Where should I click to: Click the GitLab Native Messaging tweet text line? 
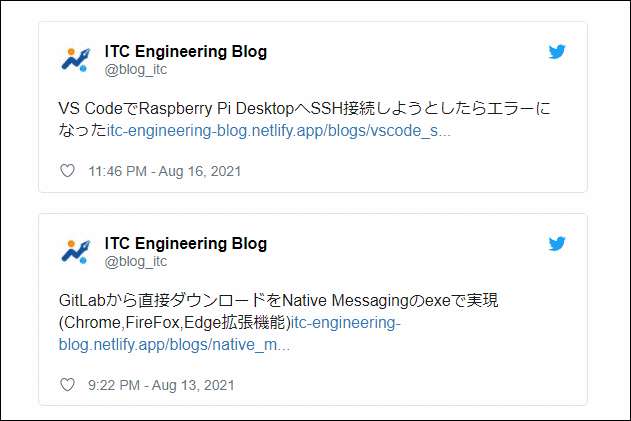(278, 301)
